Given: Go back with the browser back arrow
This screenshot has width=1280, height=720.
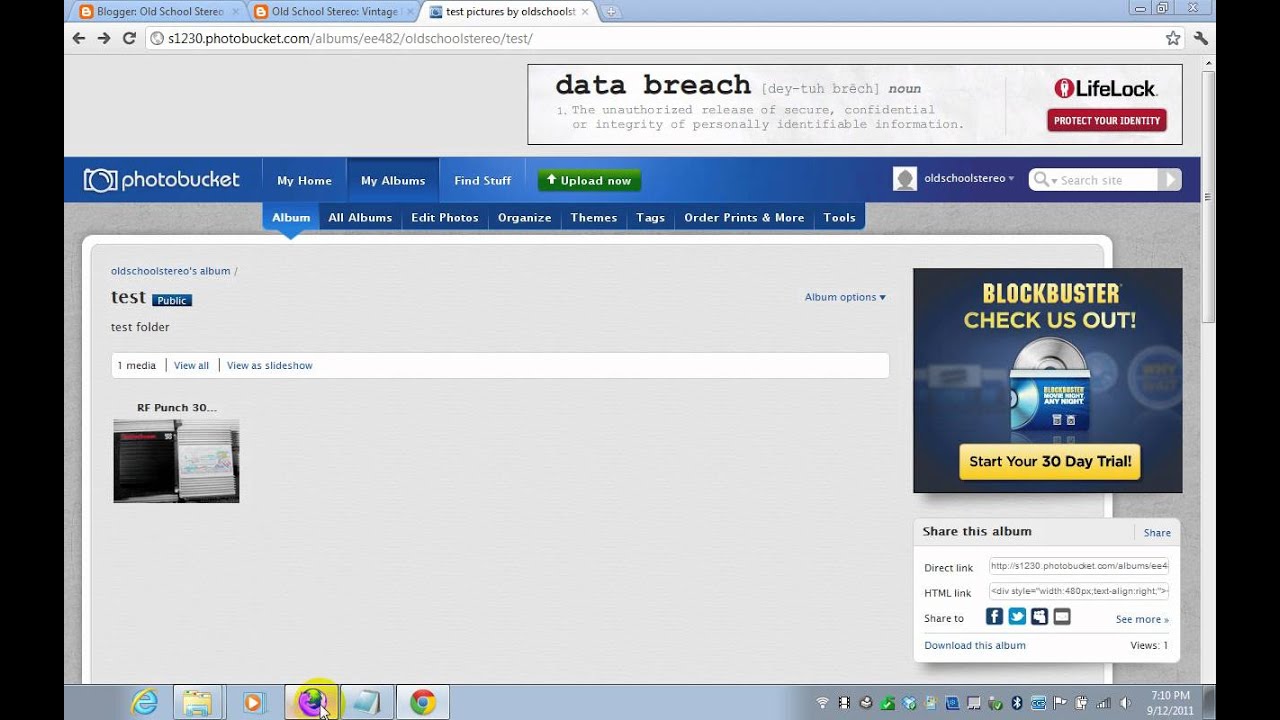Looking at the screenshot, I should click(x=79, y=38).
